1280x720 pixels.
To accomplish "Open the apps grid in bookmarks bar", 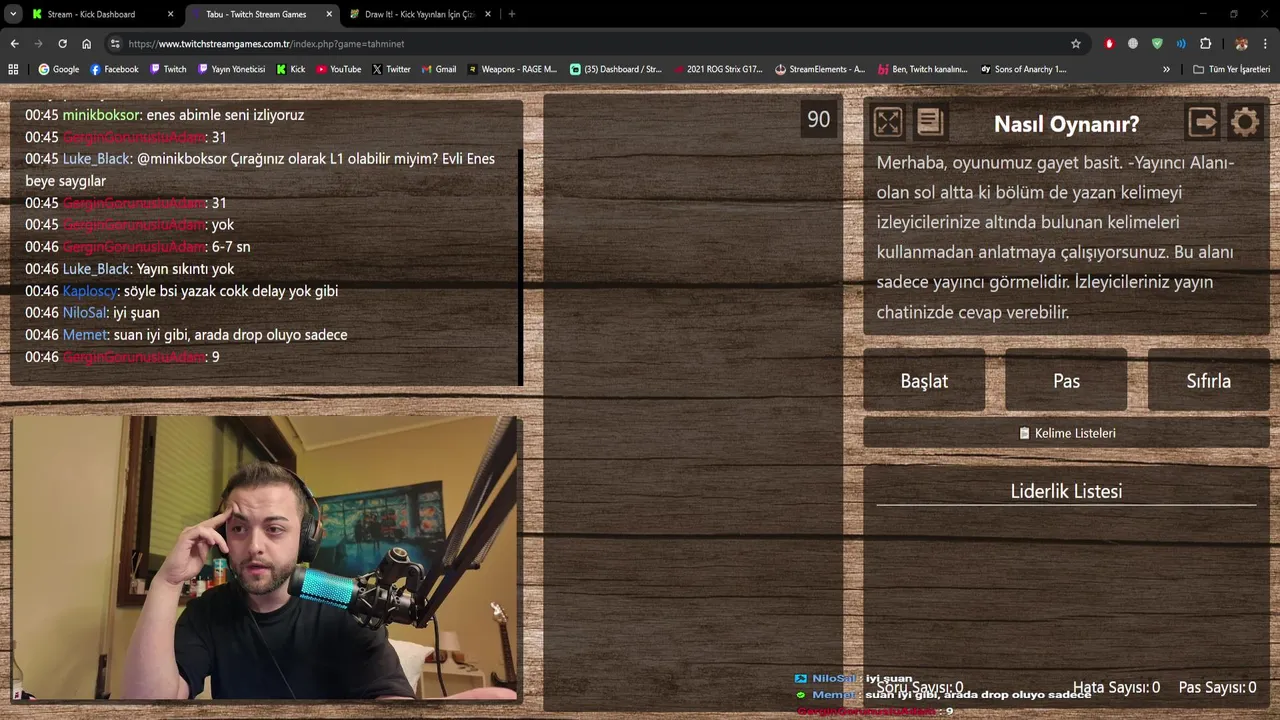I will [13, 69].
